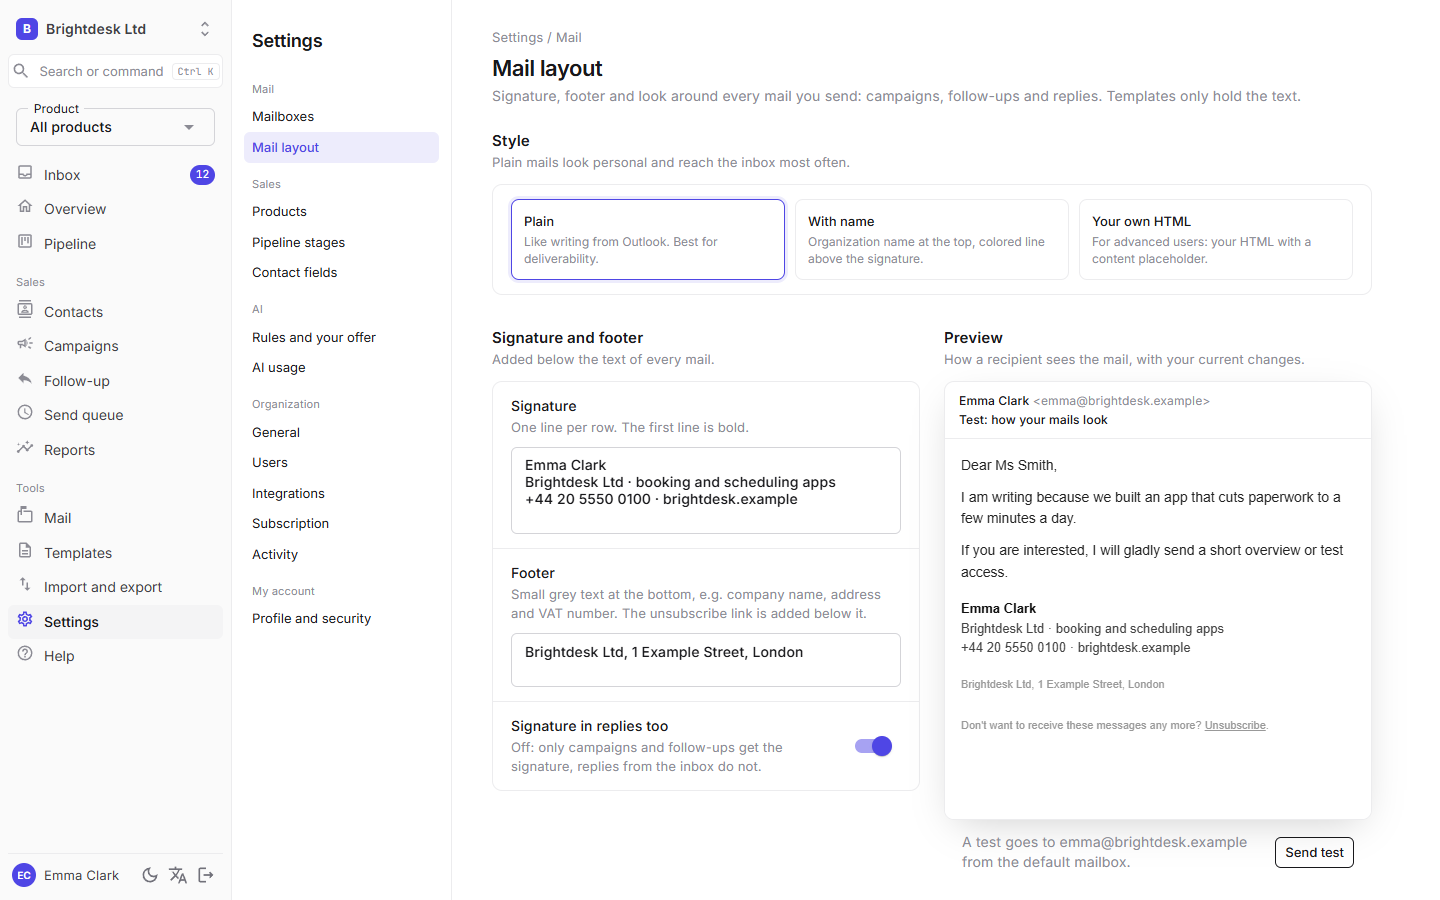The height and width of the screenshot is (900, 1440).
Task: Open the Follow-up reply arrow icon
Action: [x=25, y=379]
